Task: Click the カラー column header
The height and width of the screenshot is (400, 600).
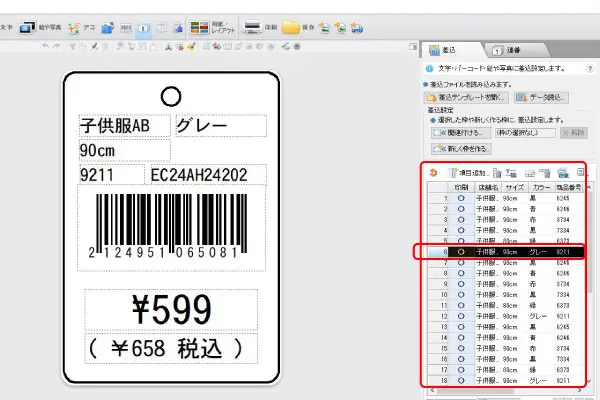Action: 541,188
